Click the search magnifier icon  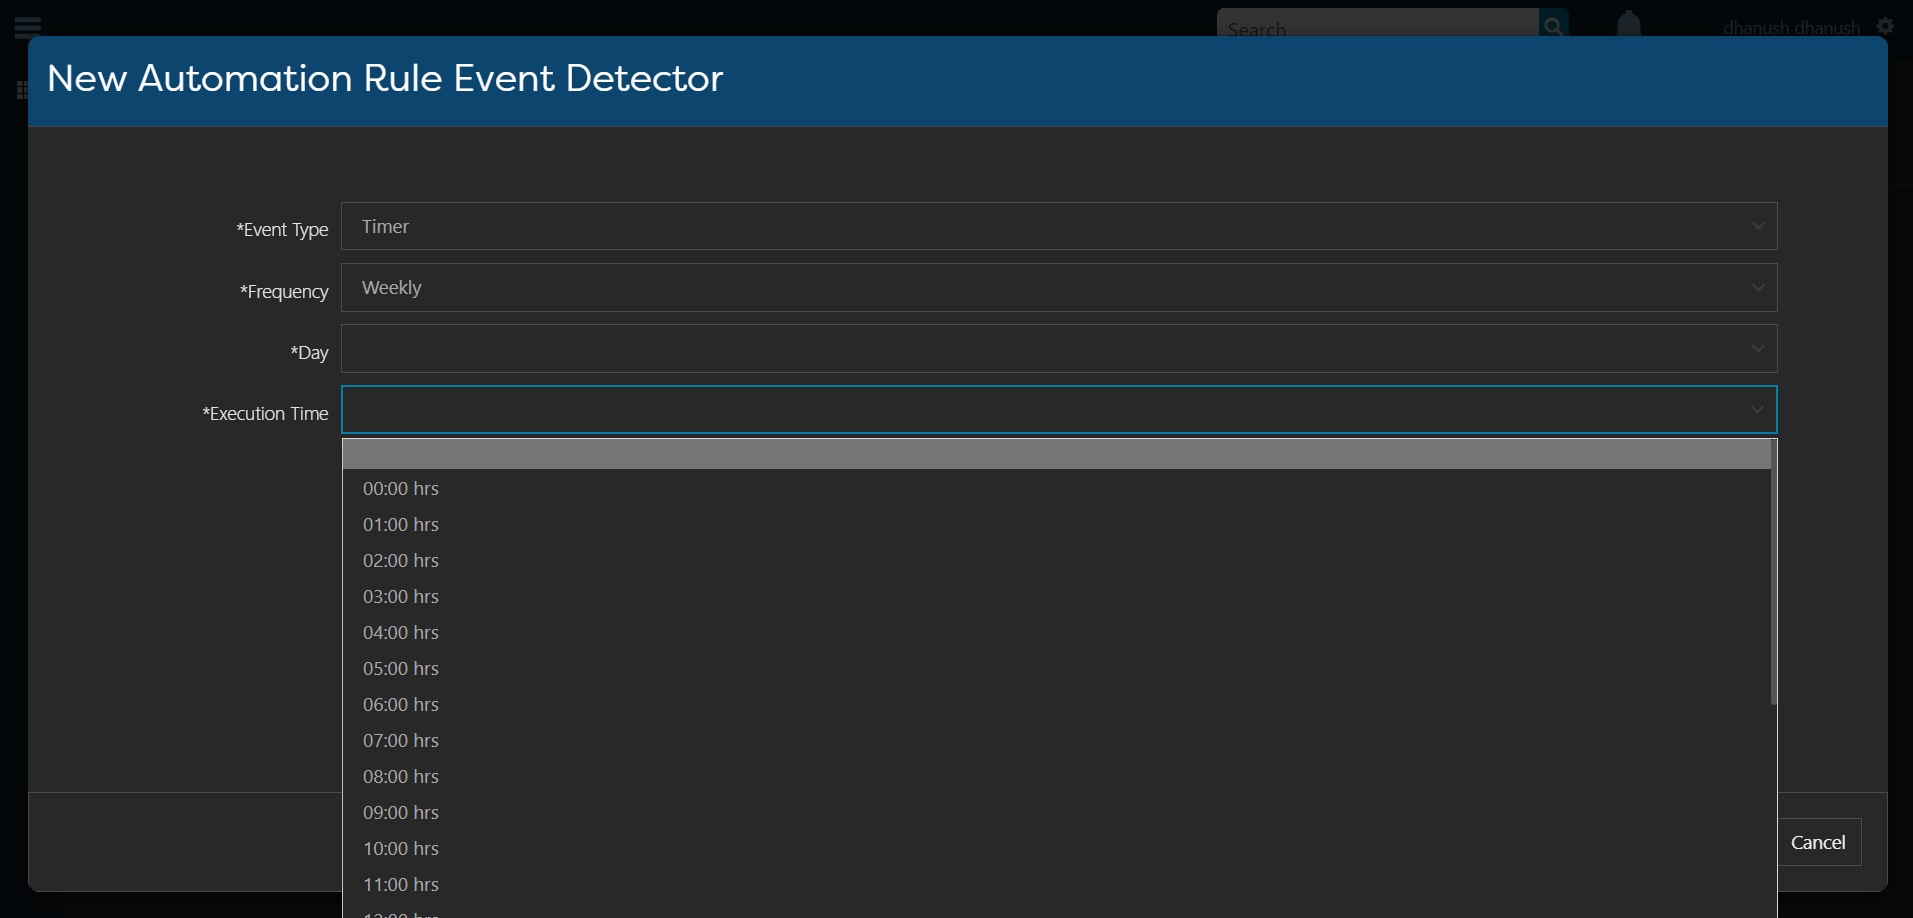pyautogui.click(x=1553, y=26)
